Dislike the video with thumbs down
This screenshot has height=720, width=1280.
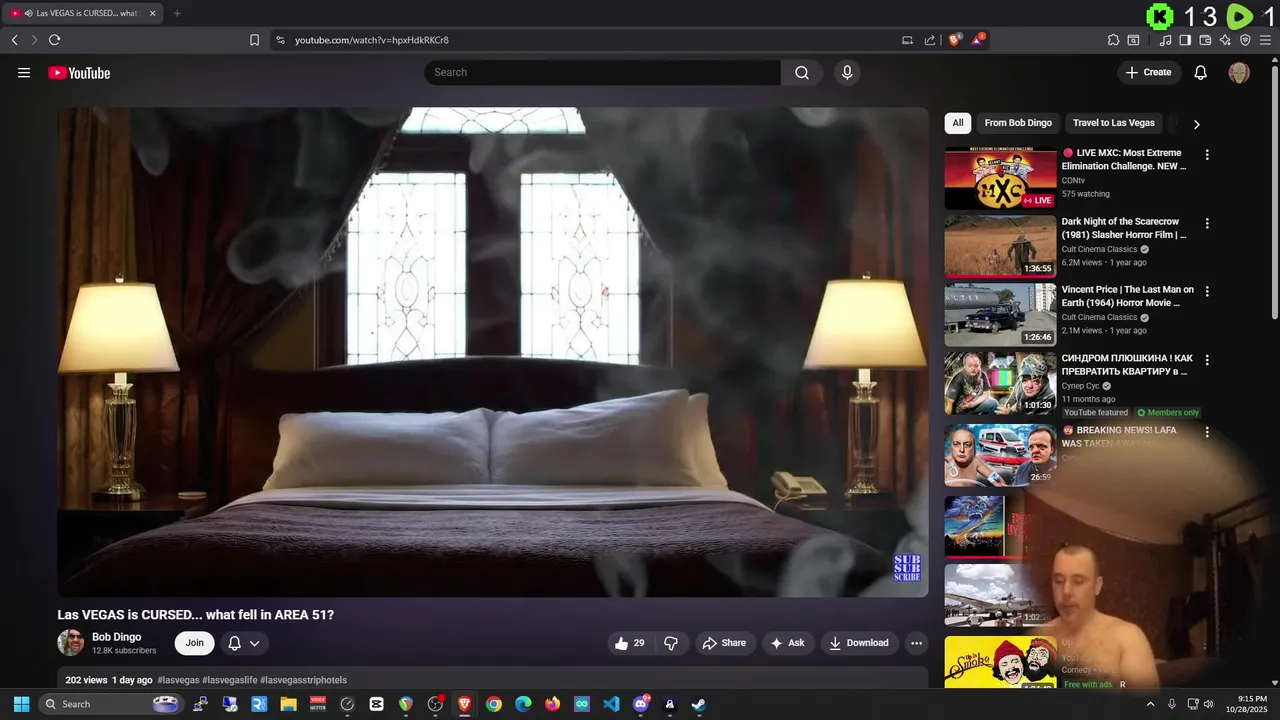tap(671, 643)
